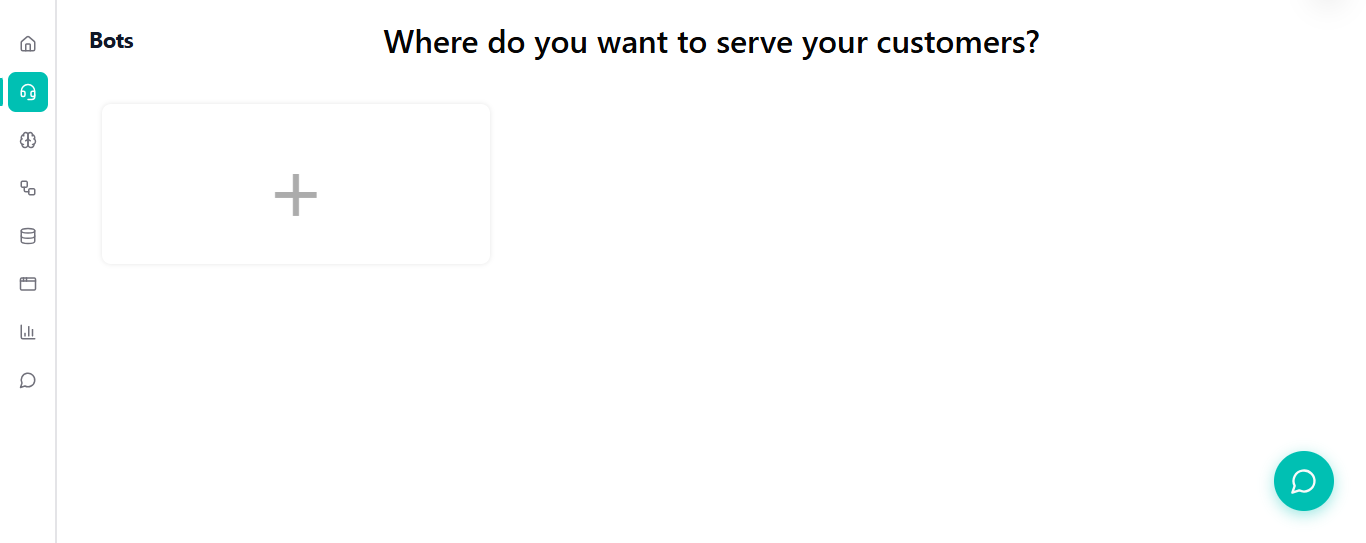Viewport: 1366px width, 543px height.
Task: Open the speech bubble icon in sidebar
Action: (28, 380)
